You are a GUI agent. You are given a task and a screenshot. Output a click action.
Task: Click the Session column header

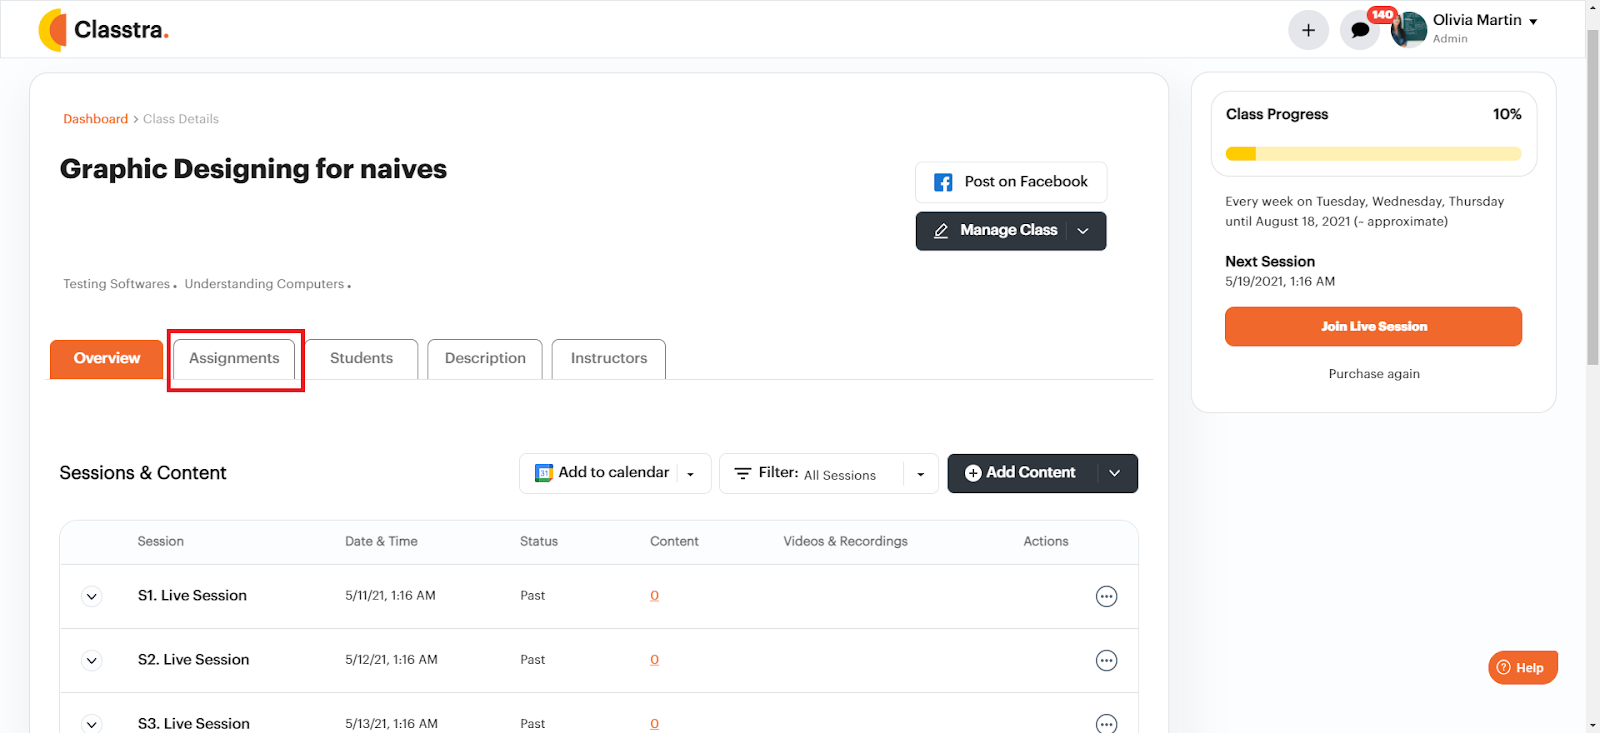tap(161, 542)
